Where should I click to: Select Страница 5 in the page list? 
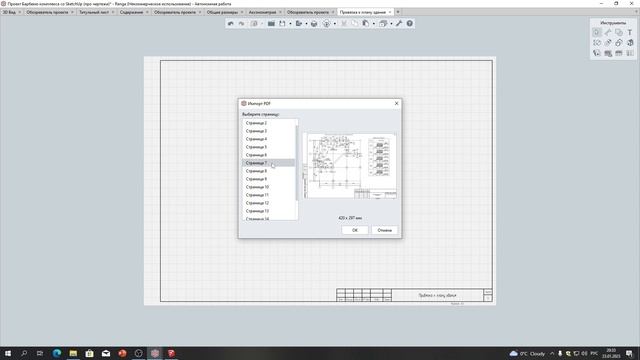tap(269, 147)
